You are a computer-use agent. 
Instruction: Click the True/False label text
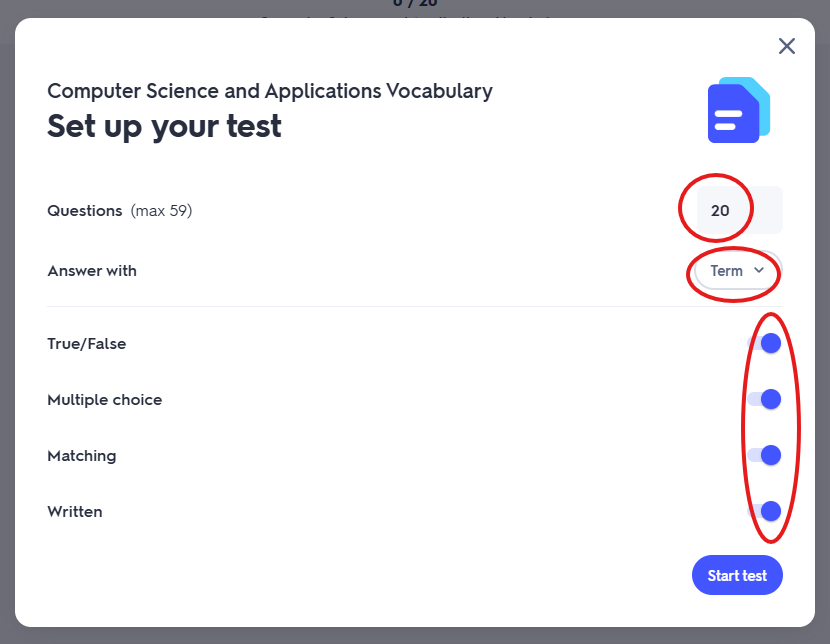87,344
